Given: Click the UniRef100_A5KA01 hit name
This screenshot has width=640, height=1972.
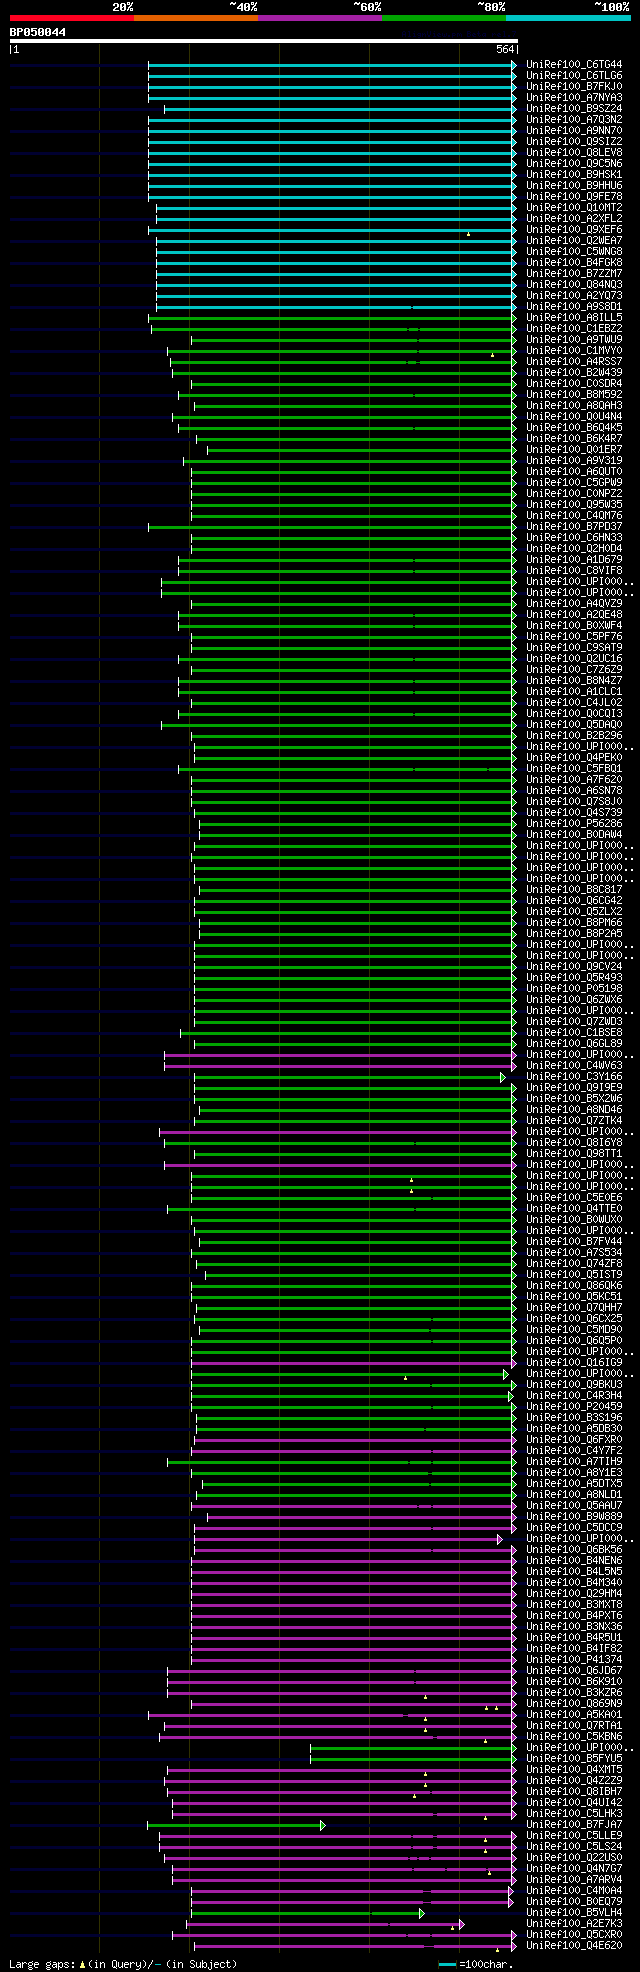Looking at the screenshot, I should tap(574, 1715).
